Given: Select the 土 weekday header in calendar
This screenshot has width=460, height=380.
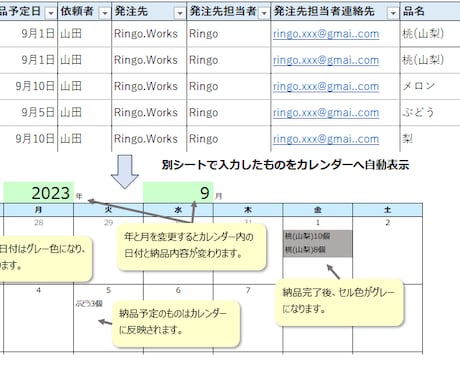Looking at the screenshot, I should click(387, 210).
